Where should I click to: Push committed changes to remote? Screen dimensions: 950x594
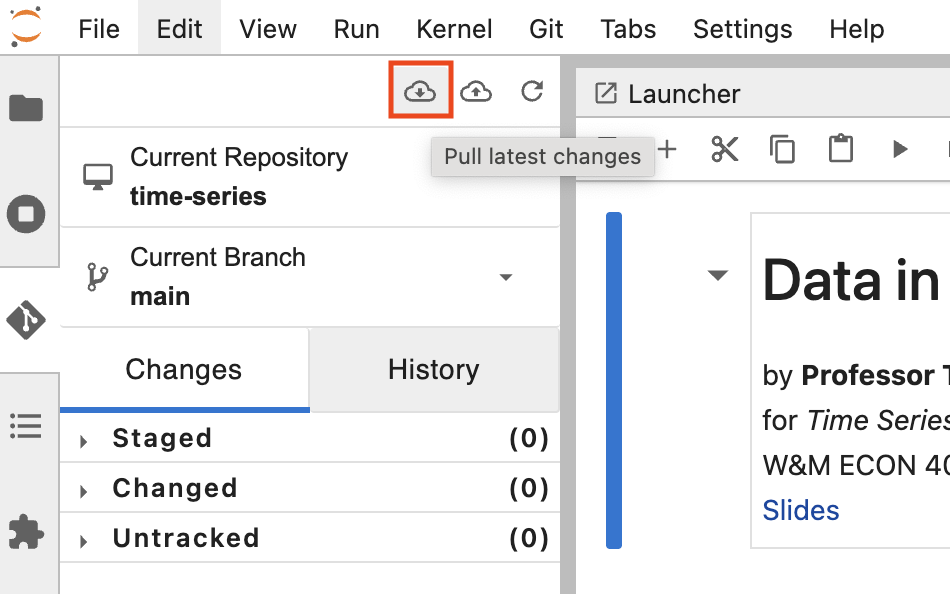[477, 91]
